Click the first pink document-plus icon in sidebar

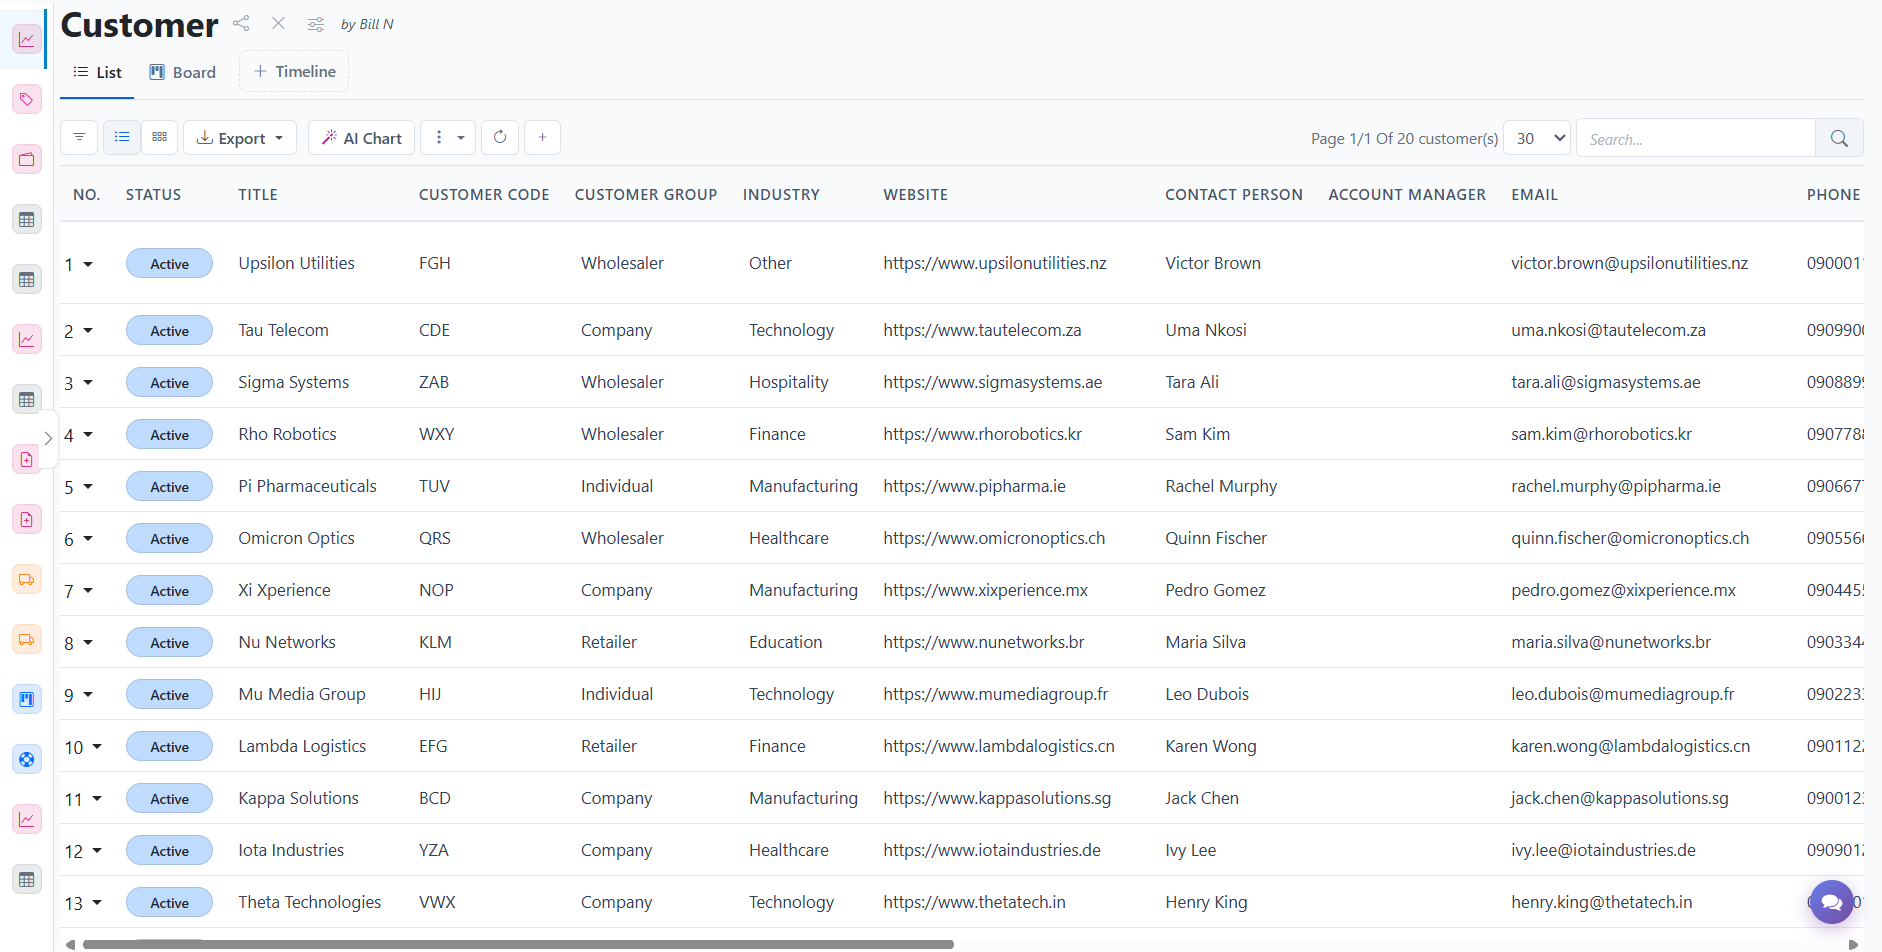(x=27, y=459)
